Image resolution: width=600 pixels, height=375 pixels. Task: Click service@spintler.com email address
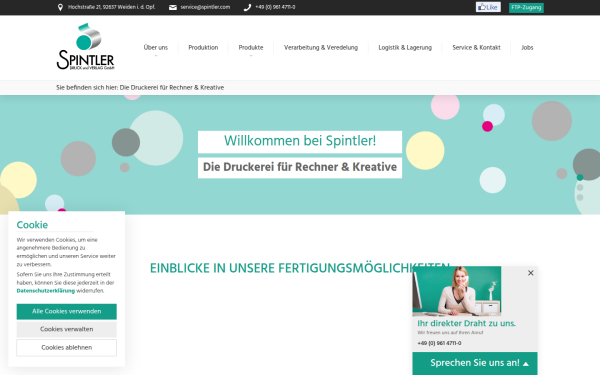coord(205,7)
